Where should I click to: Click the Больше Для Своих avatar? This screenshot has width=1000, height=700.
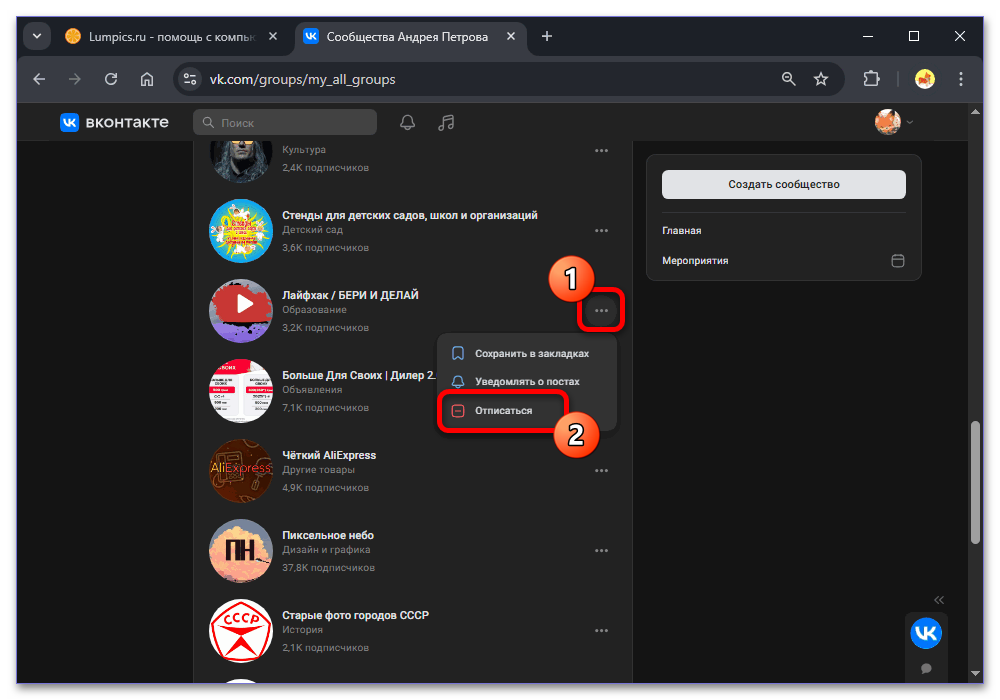pos(241,391)
